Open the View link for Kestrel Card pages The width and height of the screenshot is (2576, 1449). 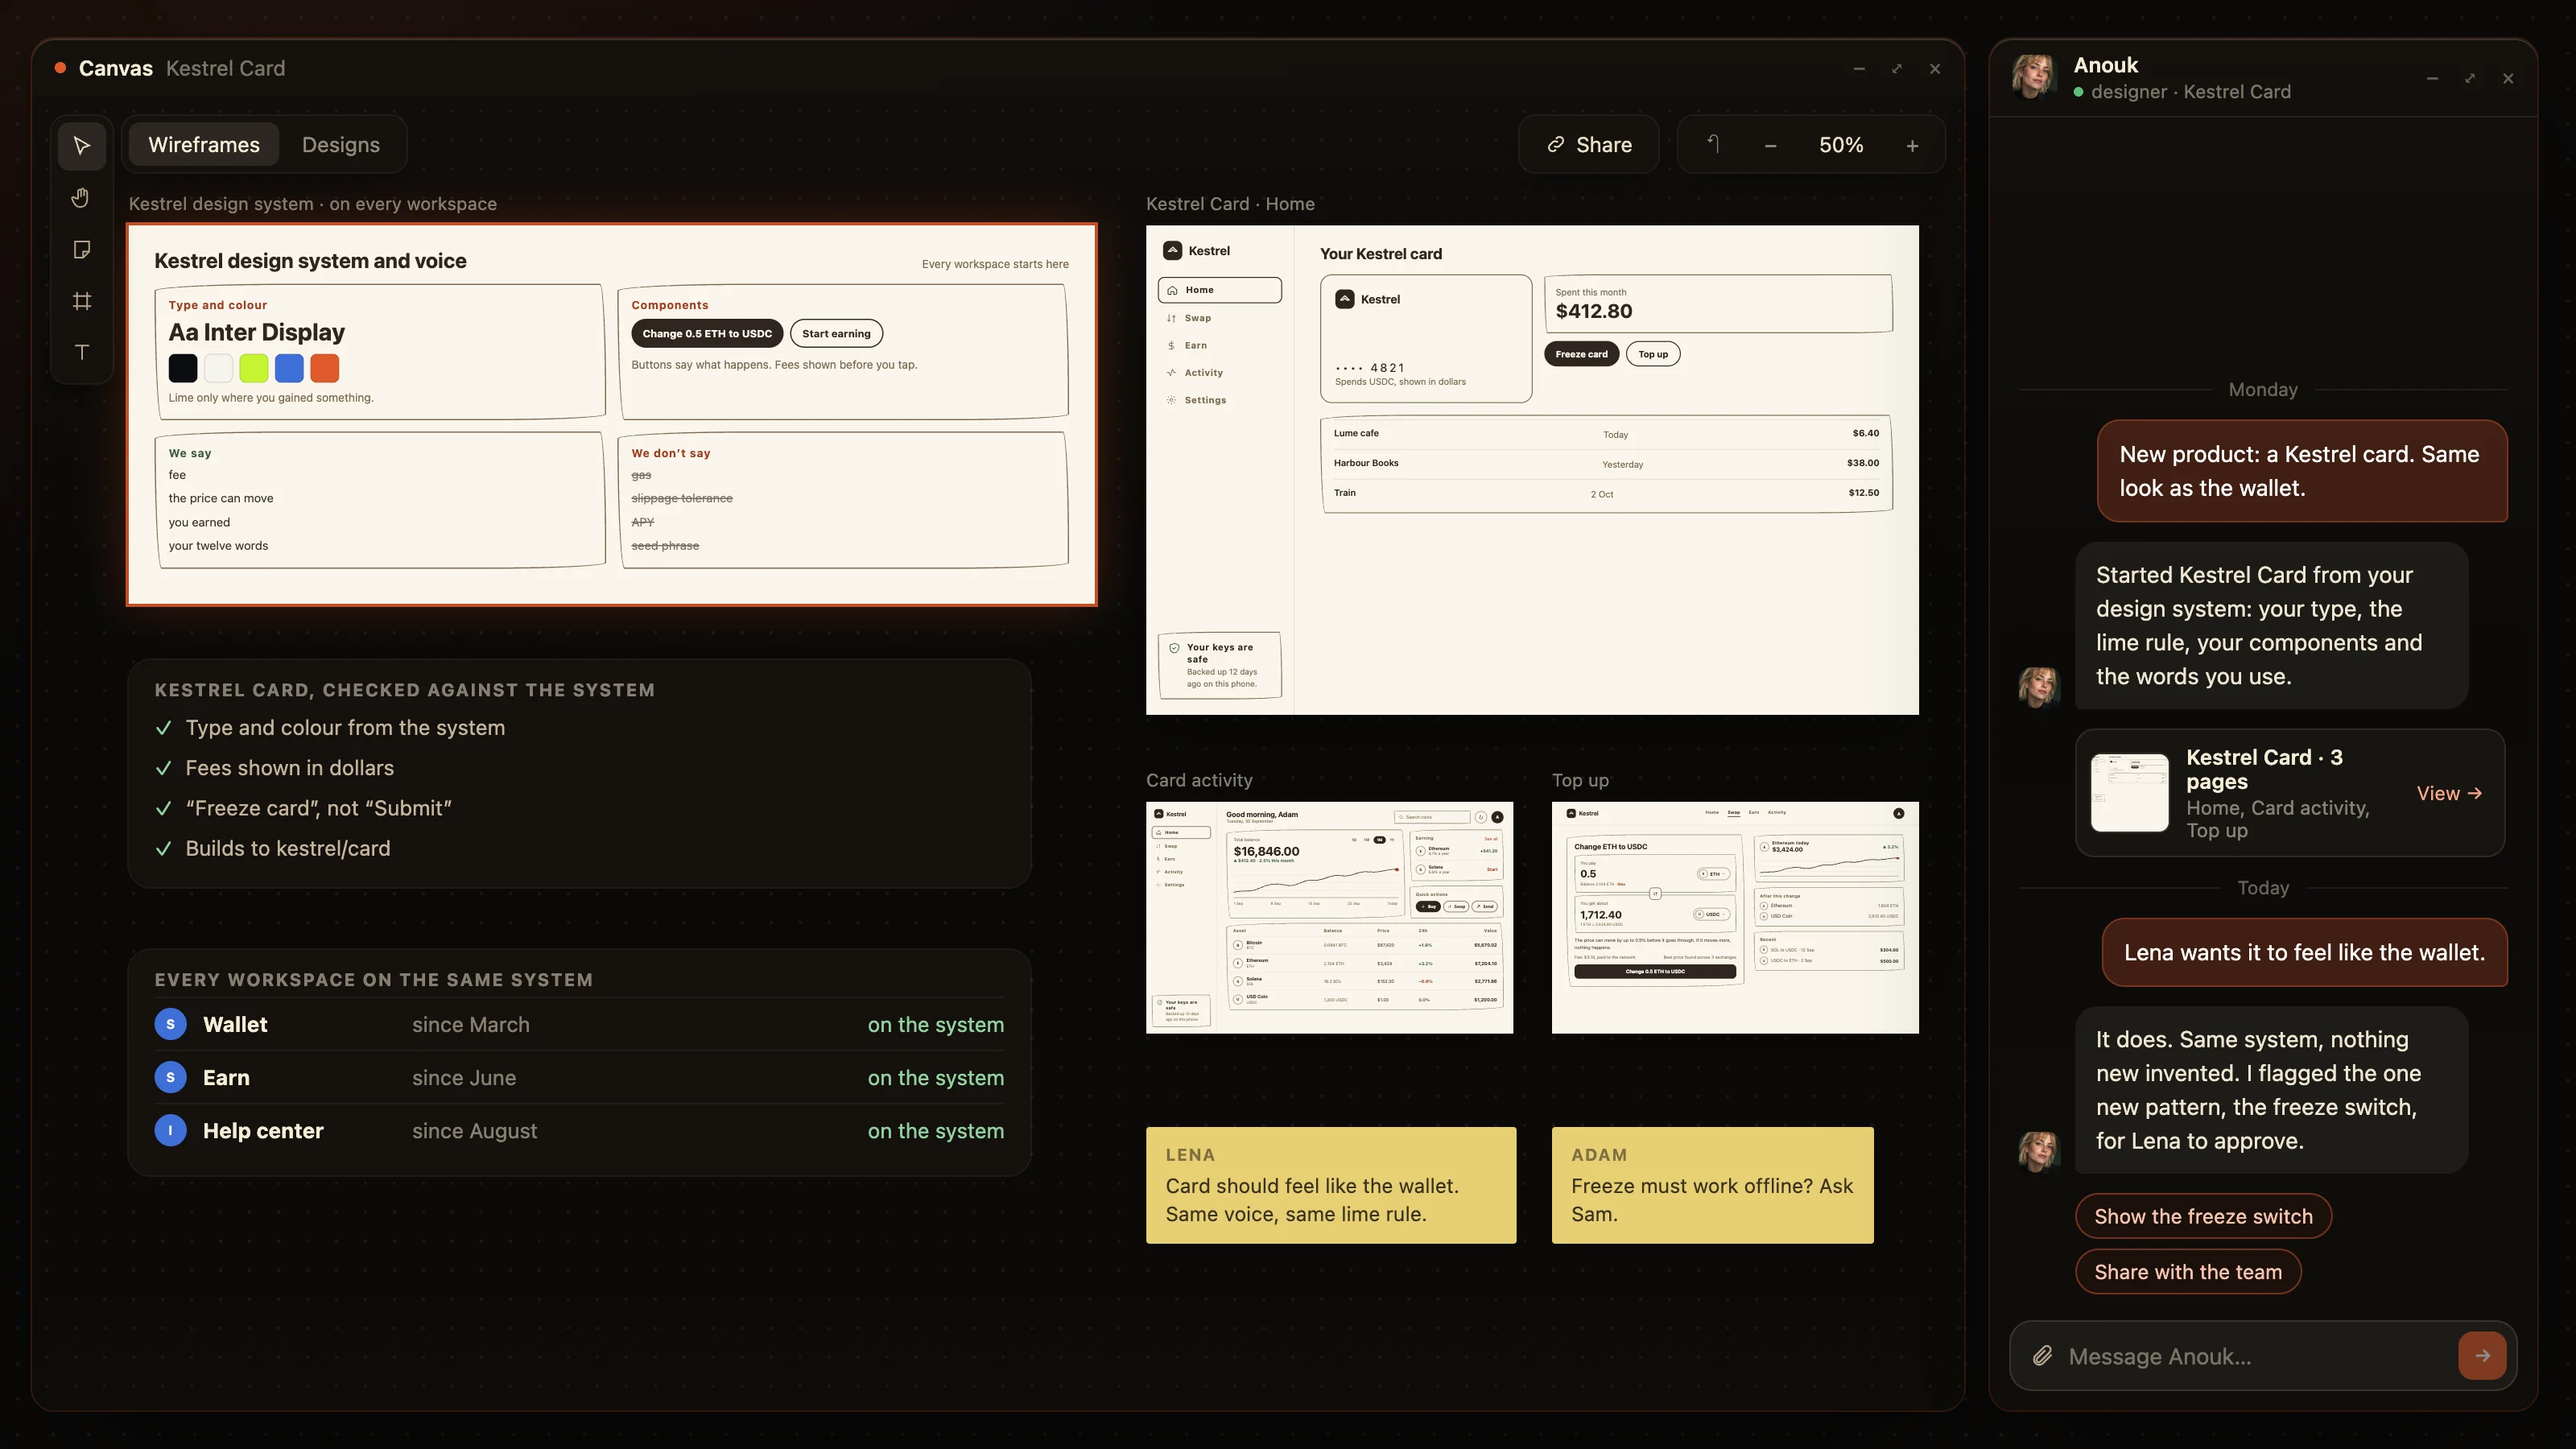coord(2449,793)
